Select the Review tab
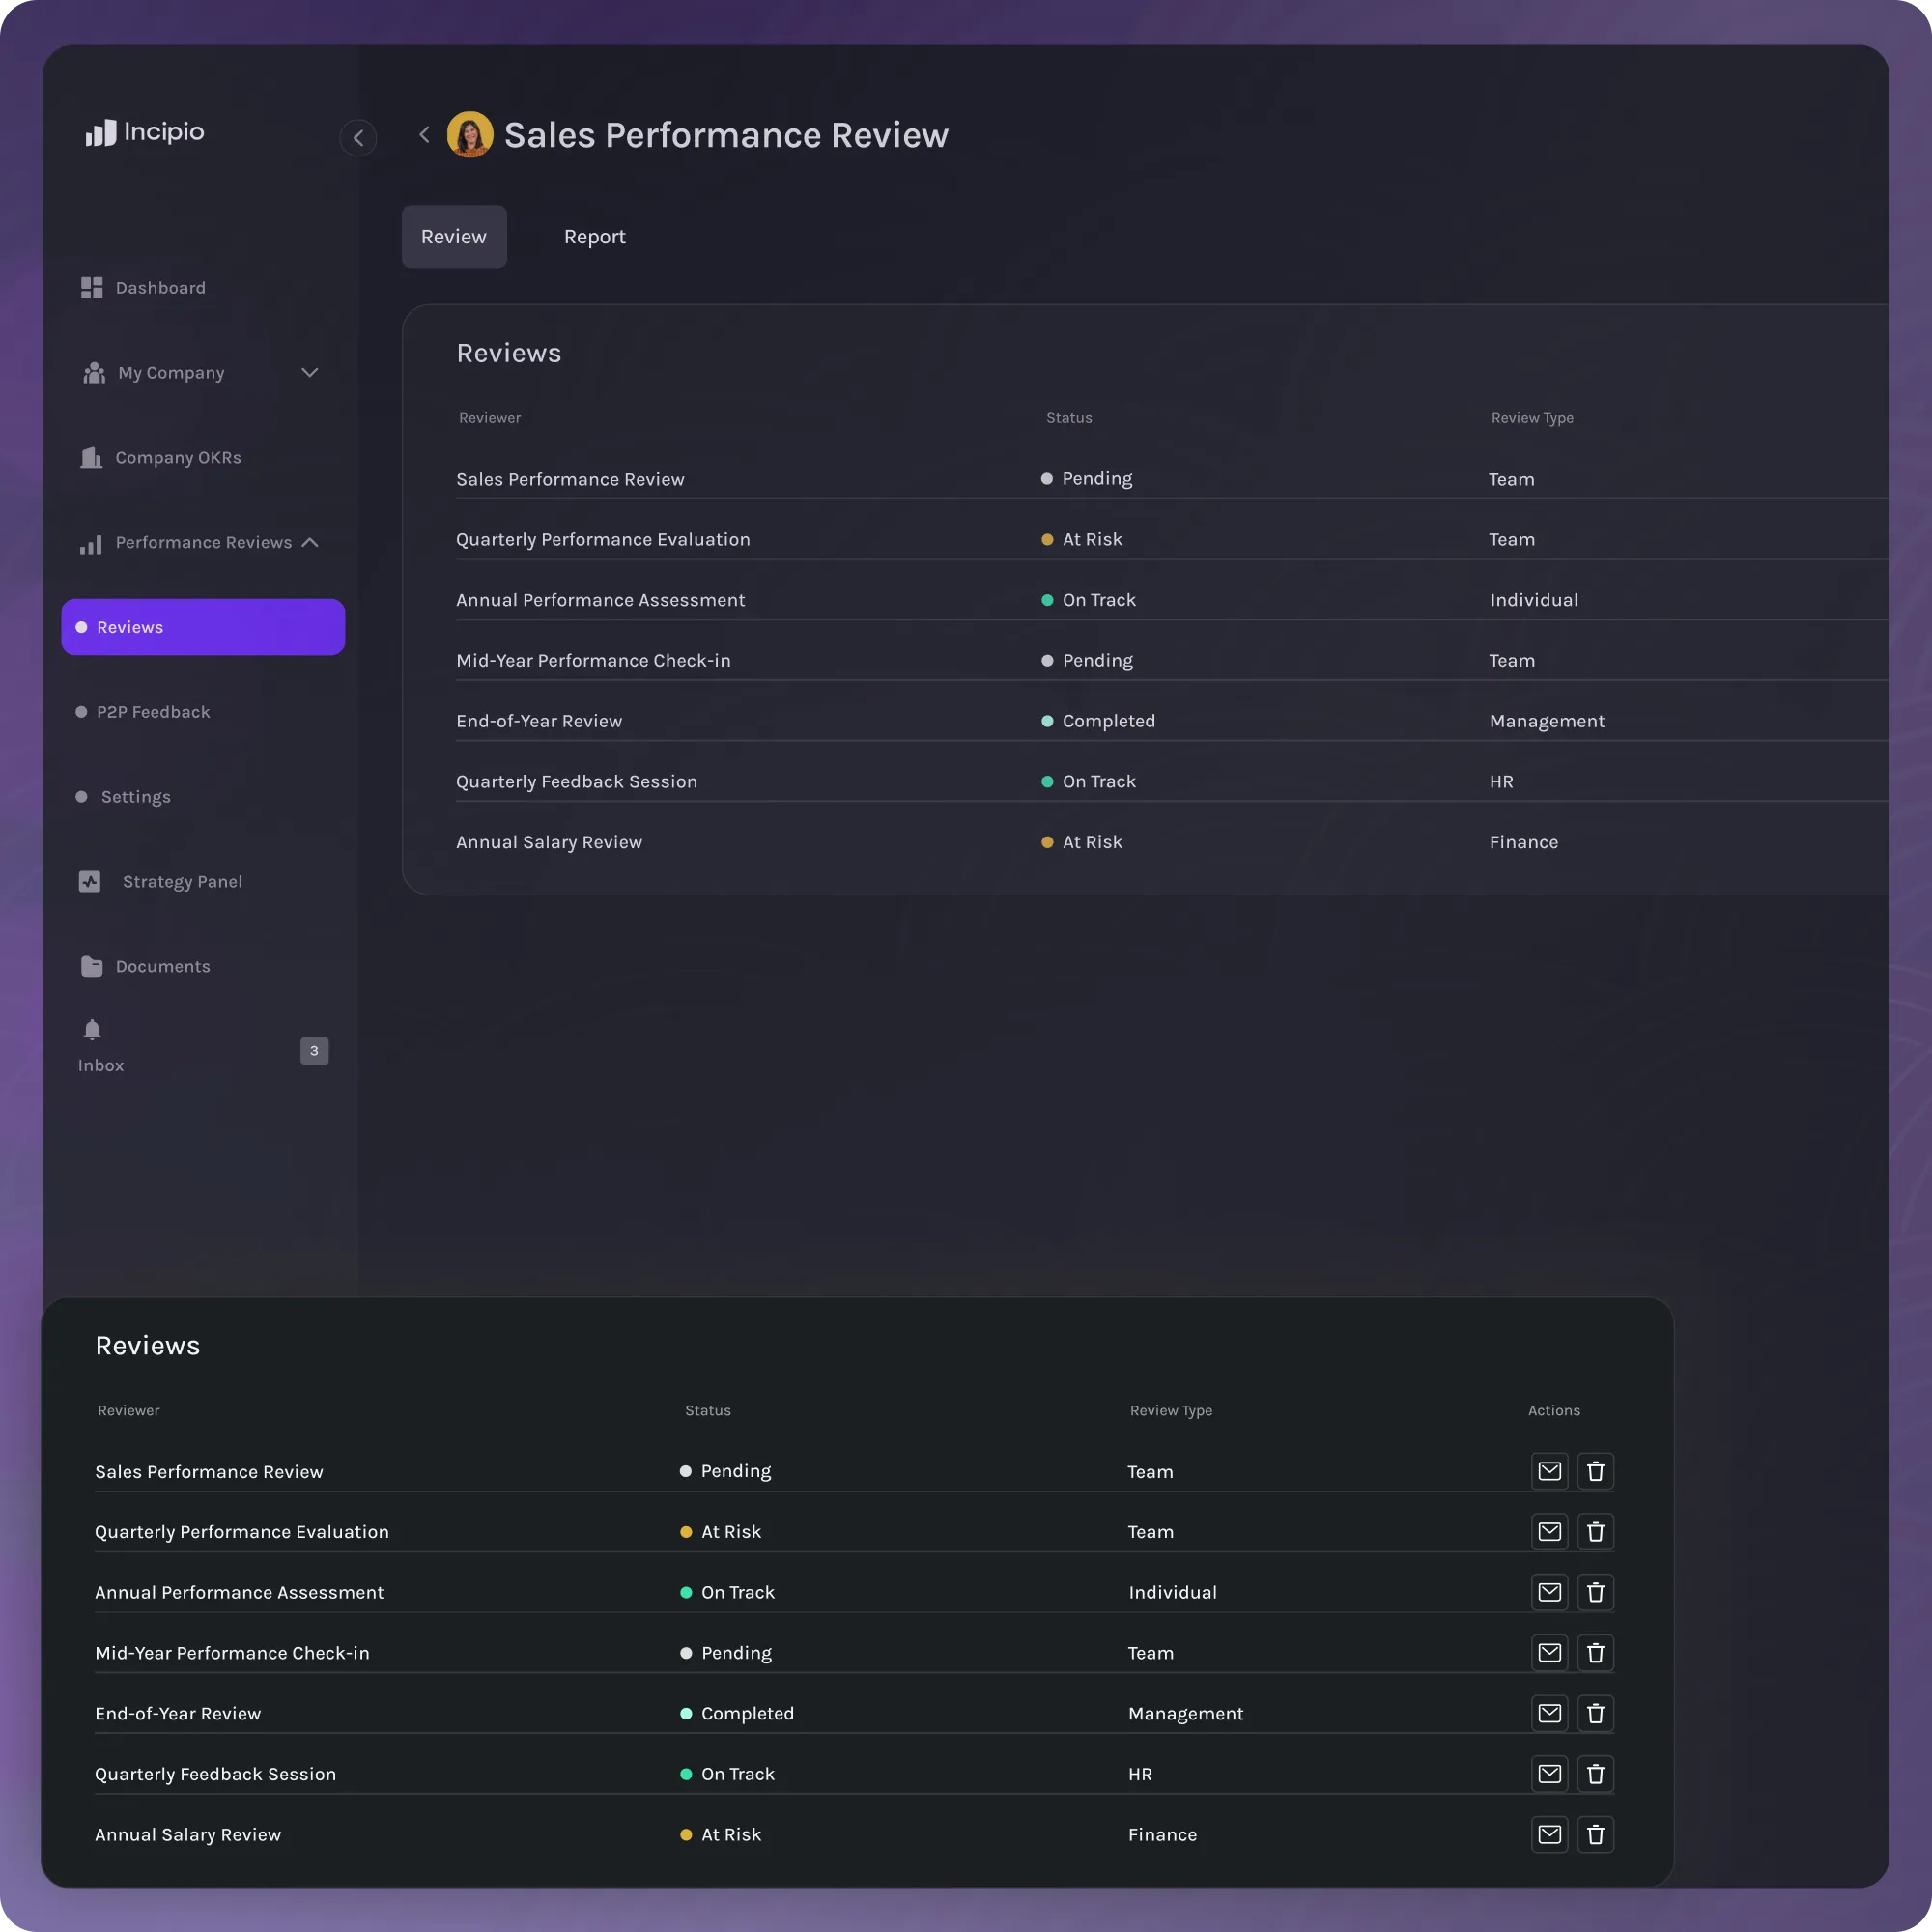 coord(453,237)
